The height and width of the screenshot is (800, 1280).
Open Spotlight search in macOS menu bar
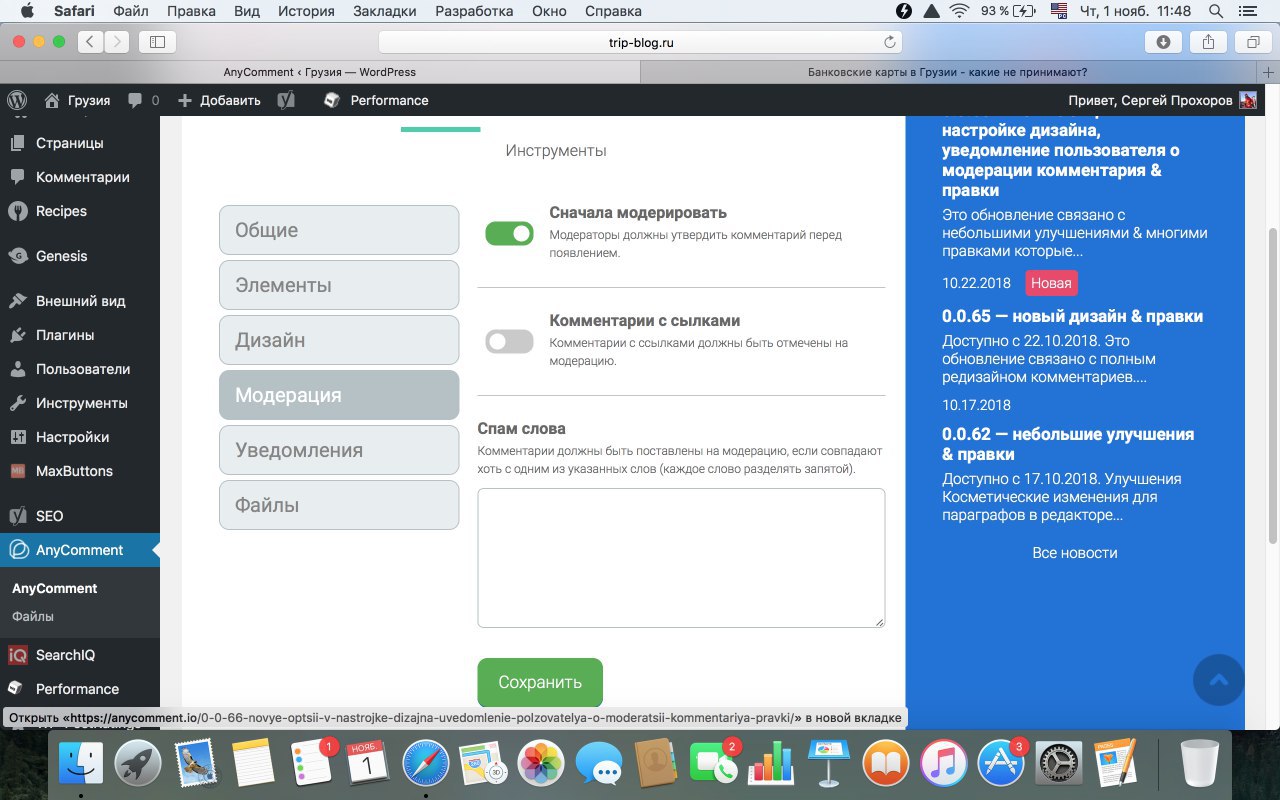[x=1215, y=11]
